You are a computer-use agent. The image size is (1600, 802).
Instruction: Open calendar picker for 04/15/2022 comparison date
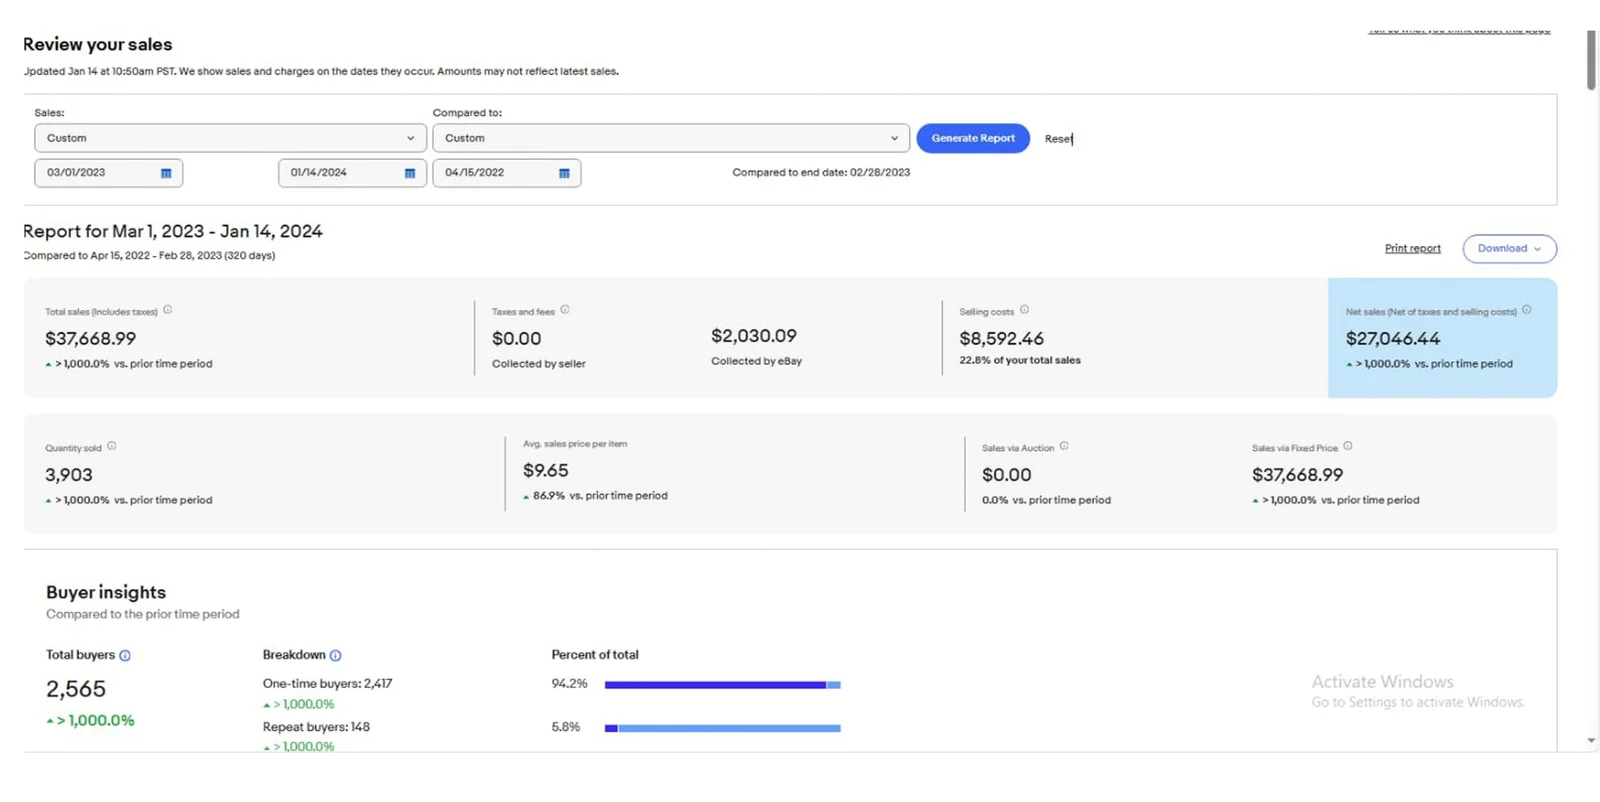(x=564, y=173)
